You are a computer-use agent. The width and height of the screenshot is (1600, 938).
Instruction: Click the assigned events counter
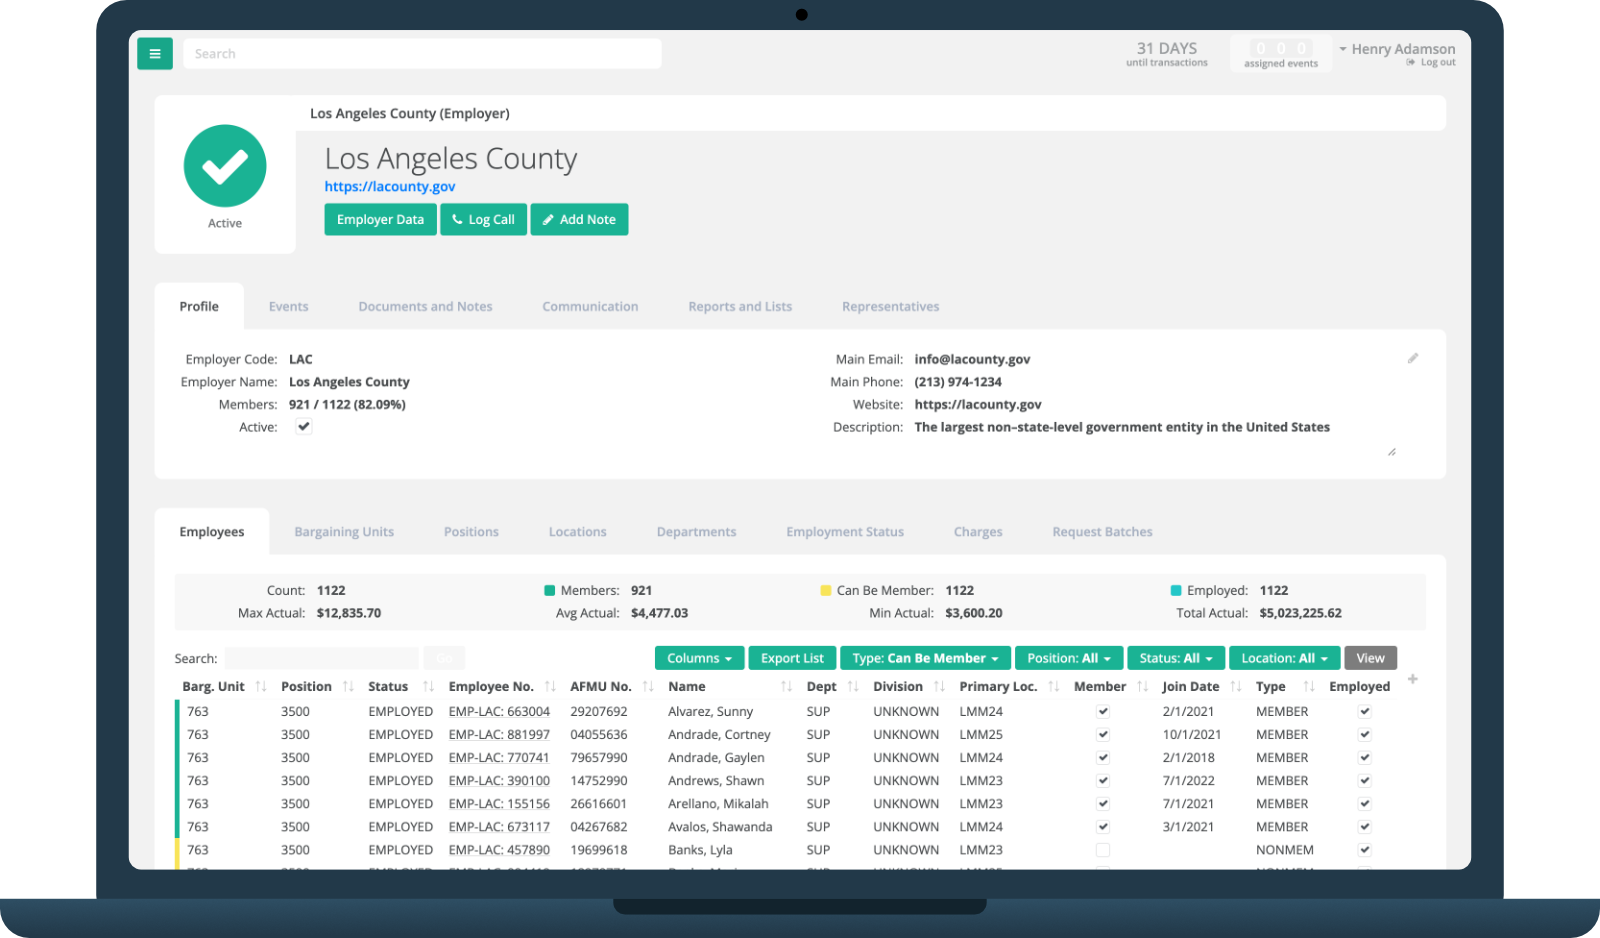(1281, 54)
